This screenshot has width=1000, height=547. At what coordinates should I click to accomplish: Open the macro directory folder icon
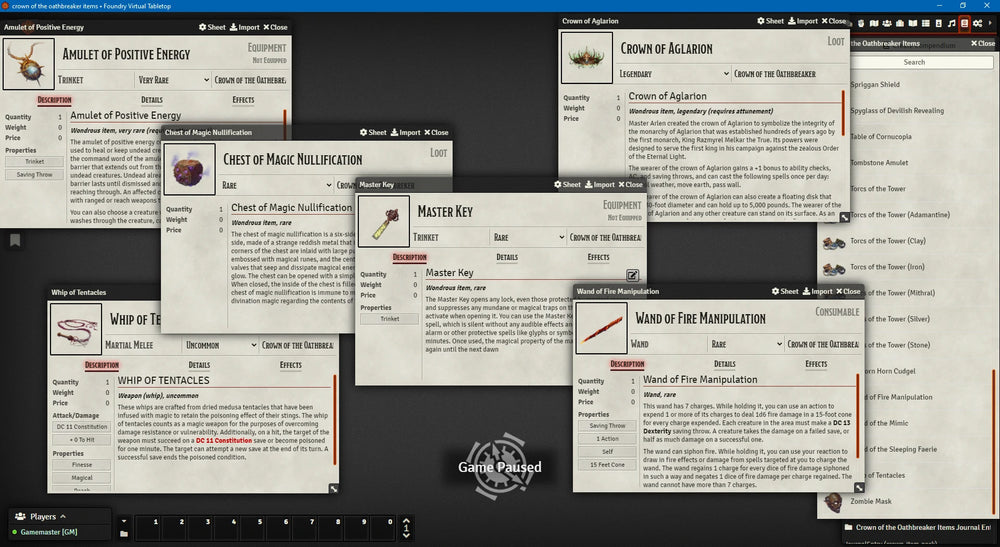point(124,534)
